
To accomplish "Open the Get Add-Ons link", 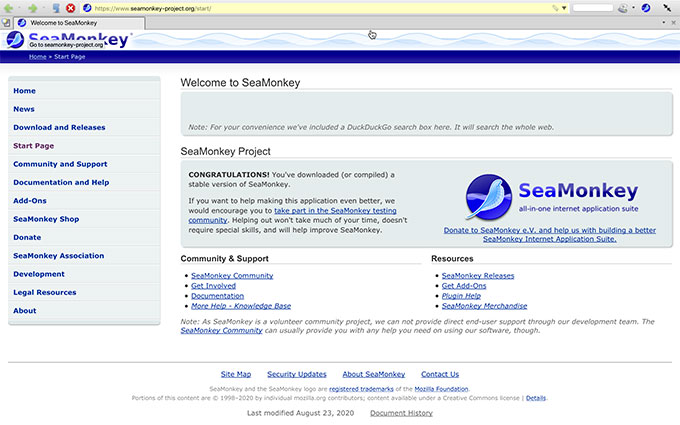I will tap(464, 286).
